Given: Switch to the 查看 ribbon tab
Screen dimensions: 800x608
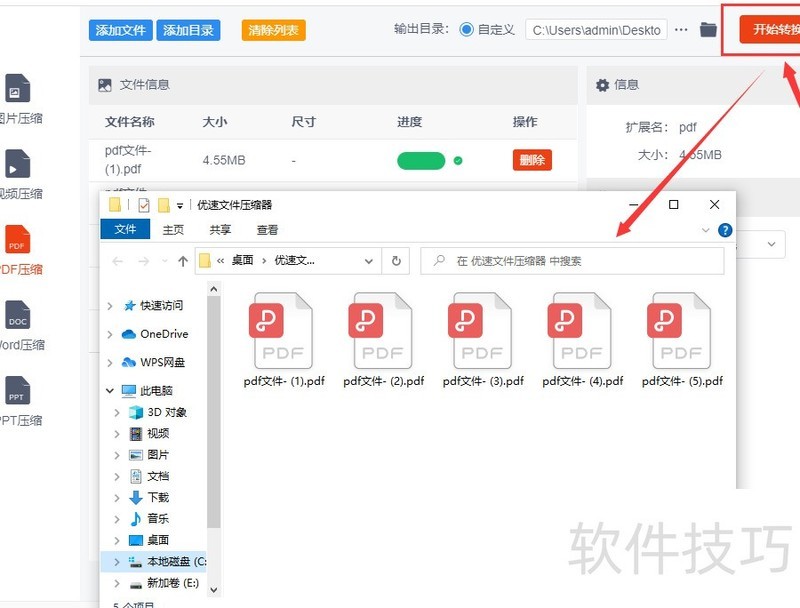Looking at the screenshot, I should (x=269, y=229).
